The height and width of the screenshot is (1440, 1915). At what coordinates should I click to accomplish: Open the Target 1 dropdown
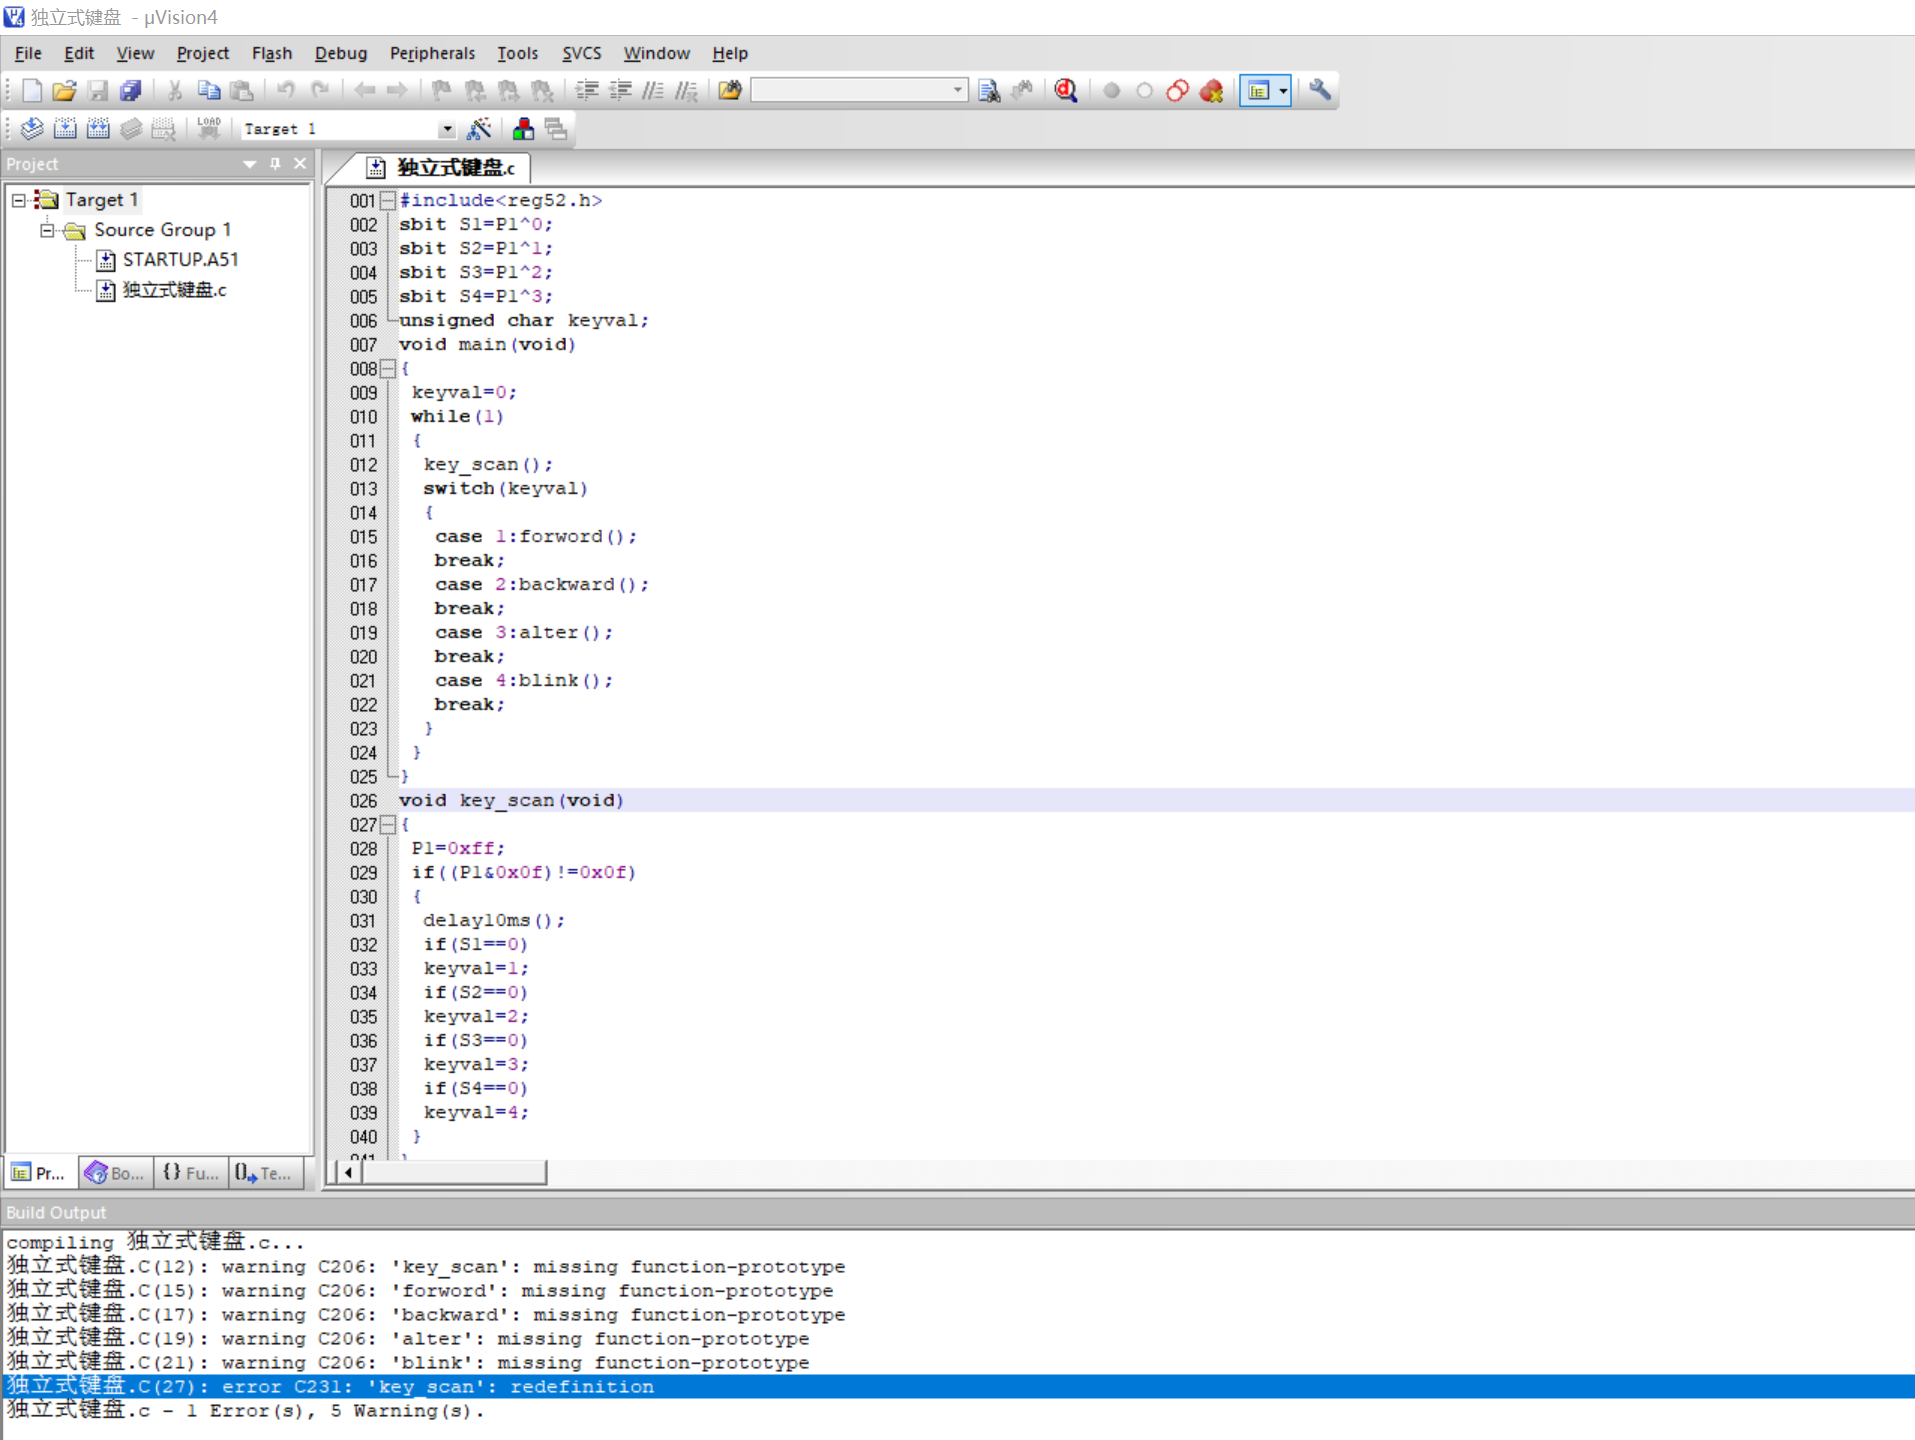446,129
